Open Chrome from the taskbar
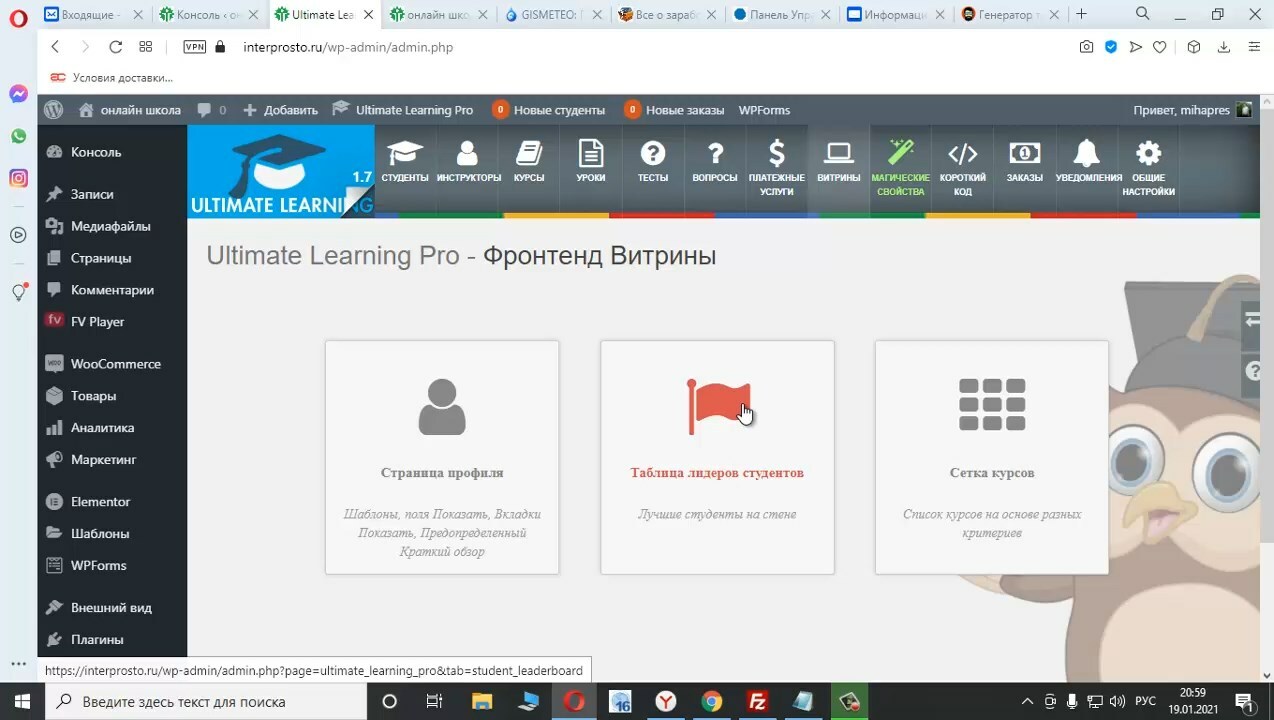Screen dimensions: 1274x720 (711, 701)
